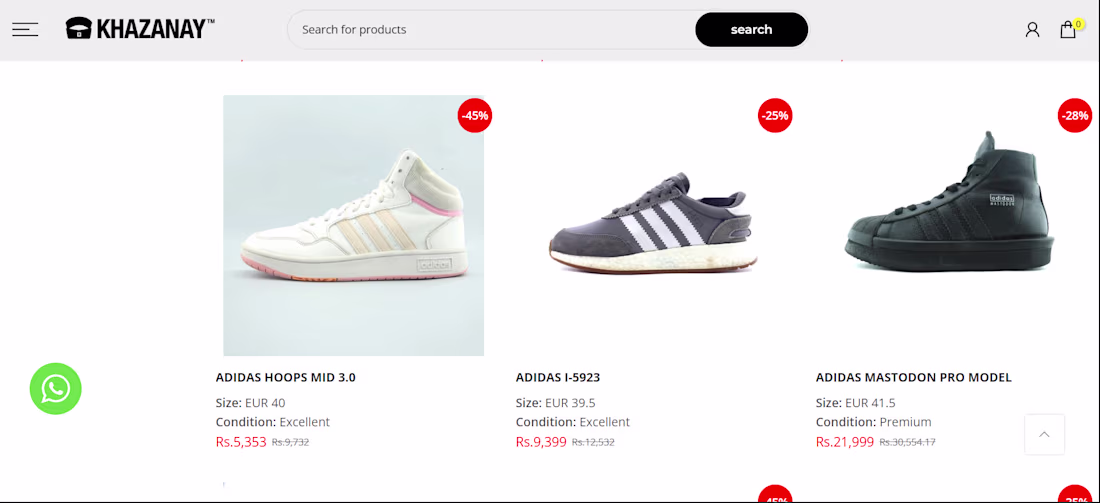Open Adidas Hoops Mid 3.0 product image

pyautogui.click(x=354, y=225)
